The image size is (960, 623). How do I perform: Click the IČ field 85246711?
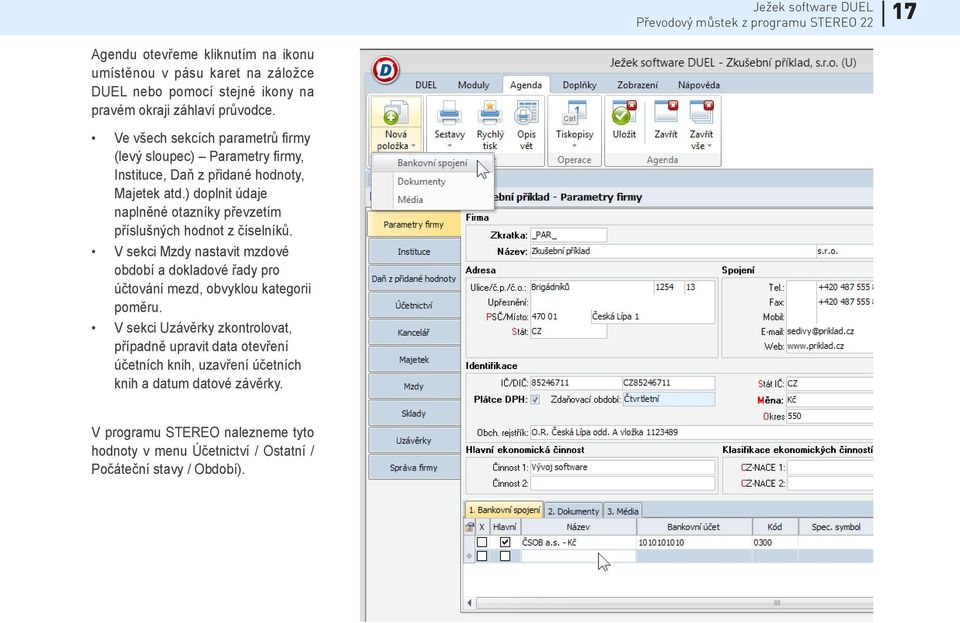pyautogui.click(x=575, y=383)
